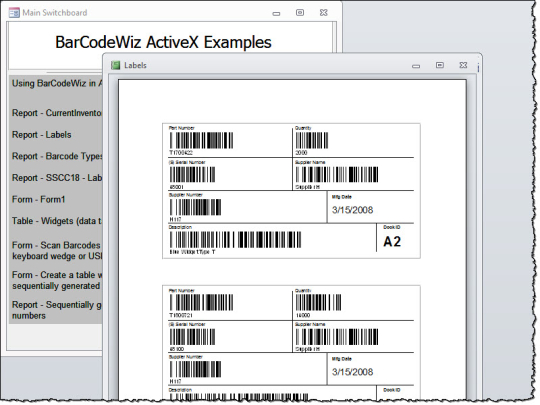Minimize the Labels report window
The image size is (540, 405).
click(x=416, y=66)
